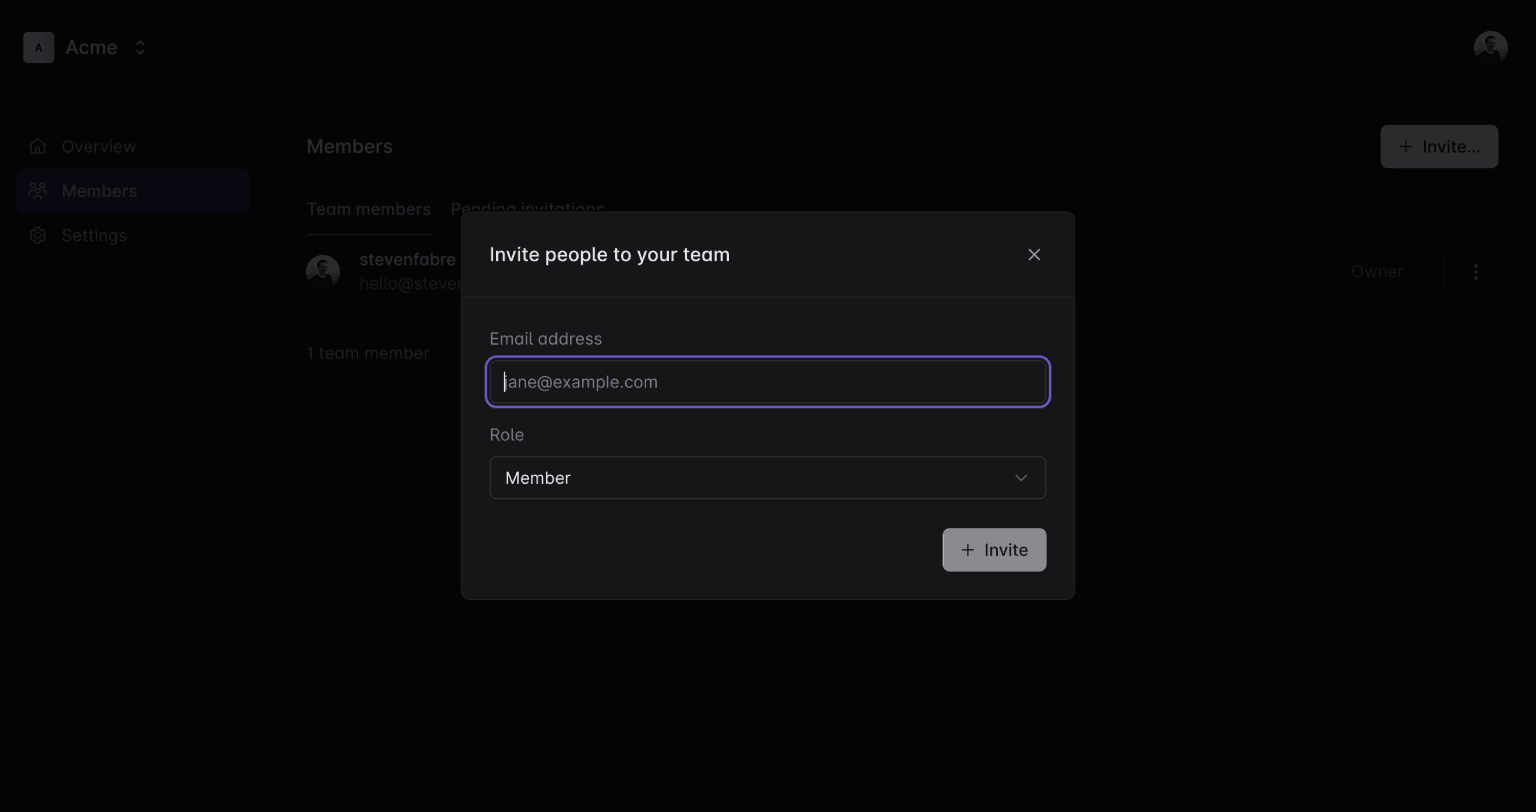Expand the Role dropdown showing Member

[767, 478]
